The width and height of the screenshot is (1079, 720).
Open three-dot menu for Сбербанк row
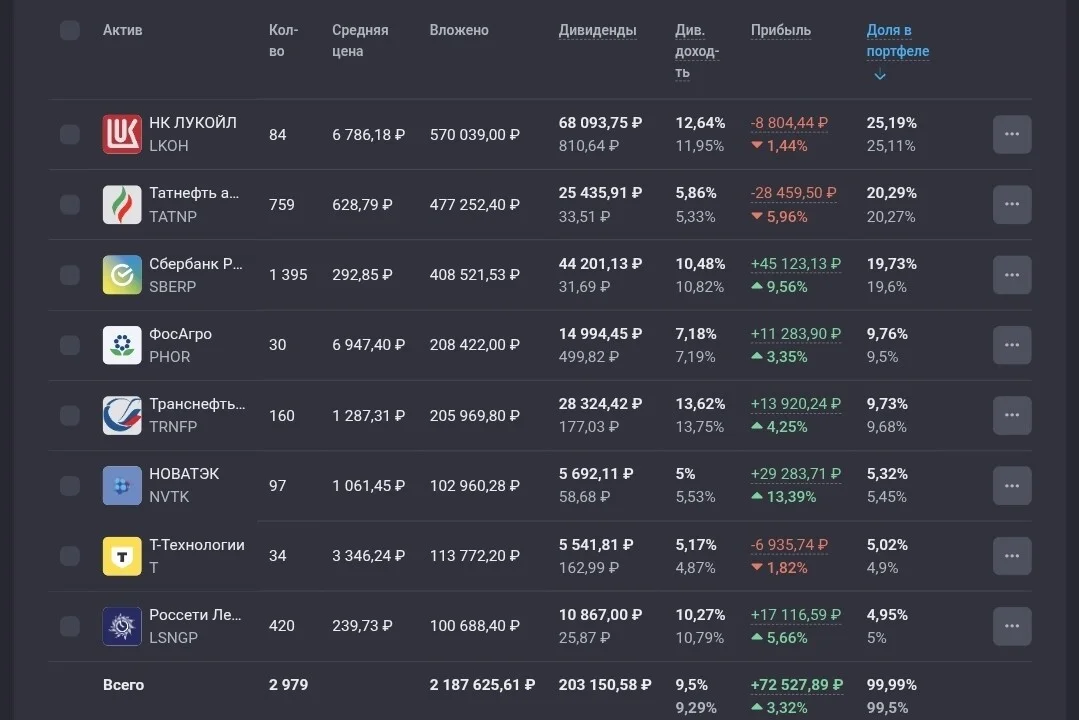(x=1012, y=275)
